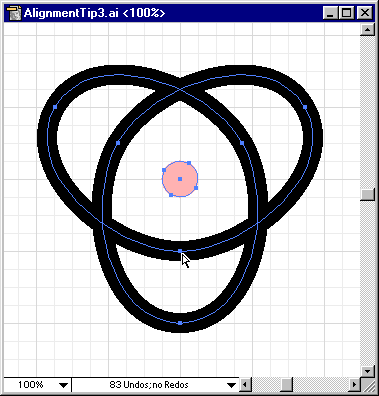Select the left inner anchor point on the oval
The height and width of the screenshot is (396, 379).
pyautogui.click(x=118, y=143)
